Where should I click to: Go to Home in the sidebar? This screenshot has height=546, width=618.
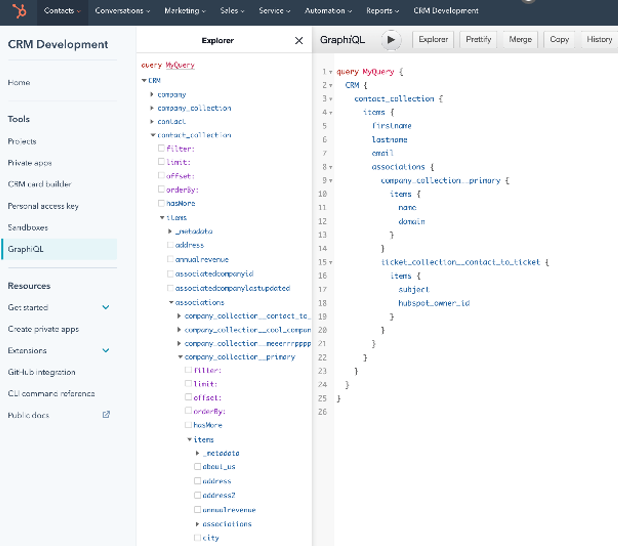point(19,82)
